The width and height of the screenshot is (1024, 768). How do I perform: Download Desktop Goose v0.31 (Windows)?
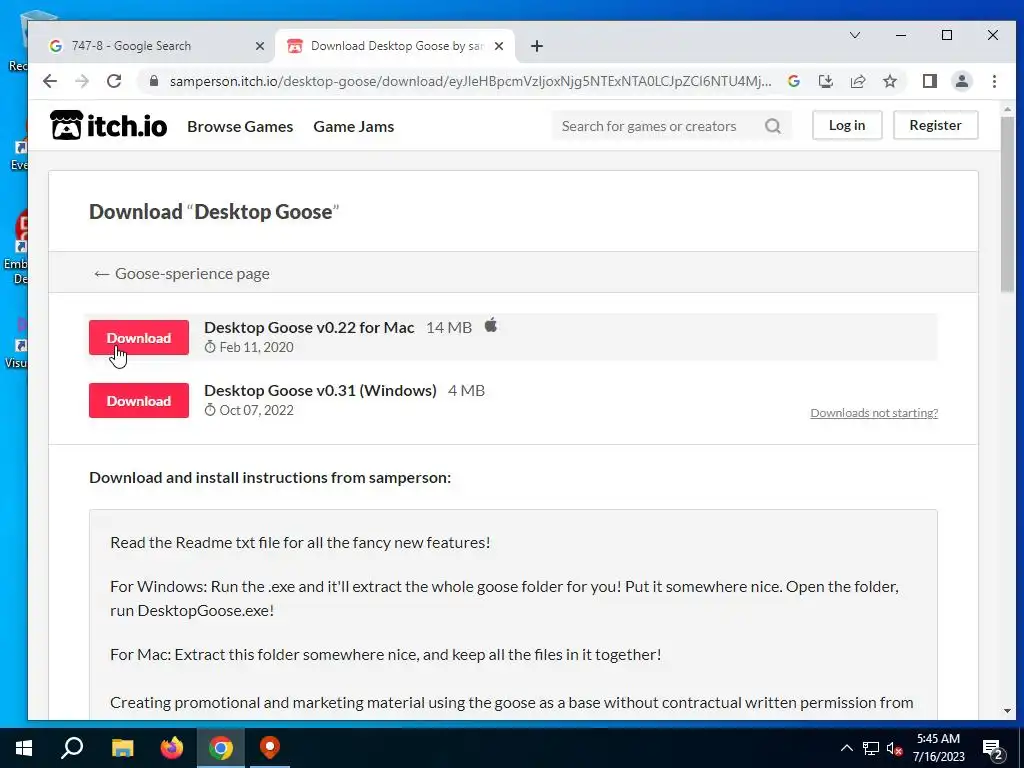[139, 400]
